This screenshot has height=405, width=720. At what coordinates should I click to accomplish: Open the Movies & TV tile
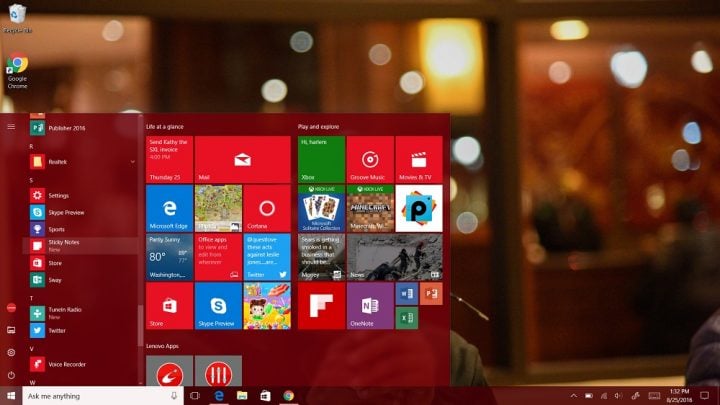click(419, 159)
